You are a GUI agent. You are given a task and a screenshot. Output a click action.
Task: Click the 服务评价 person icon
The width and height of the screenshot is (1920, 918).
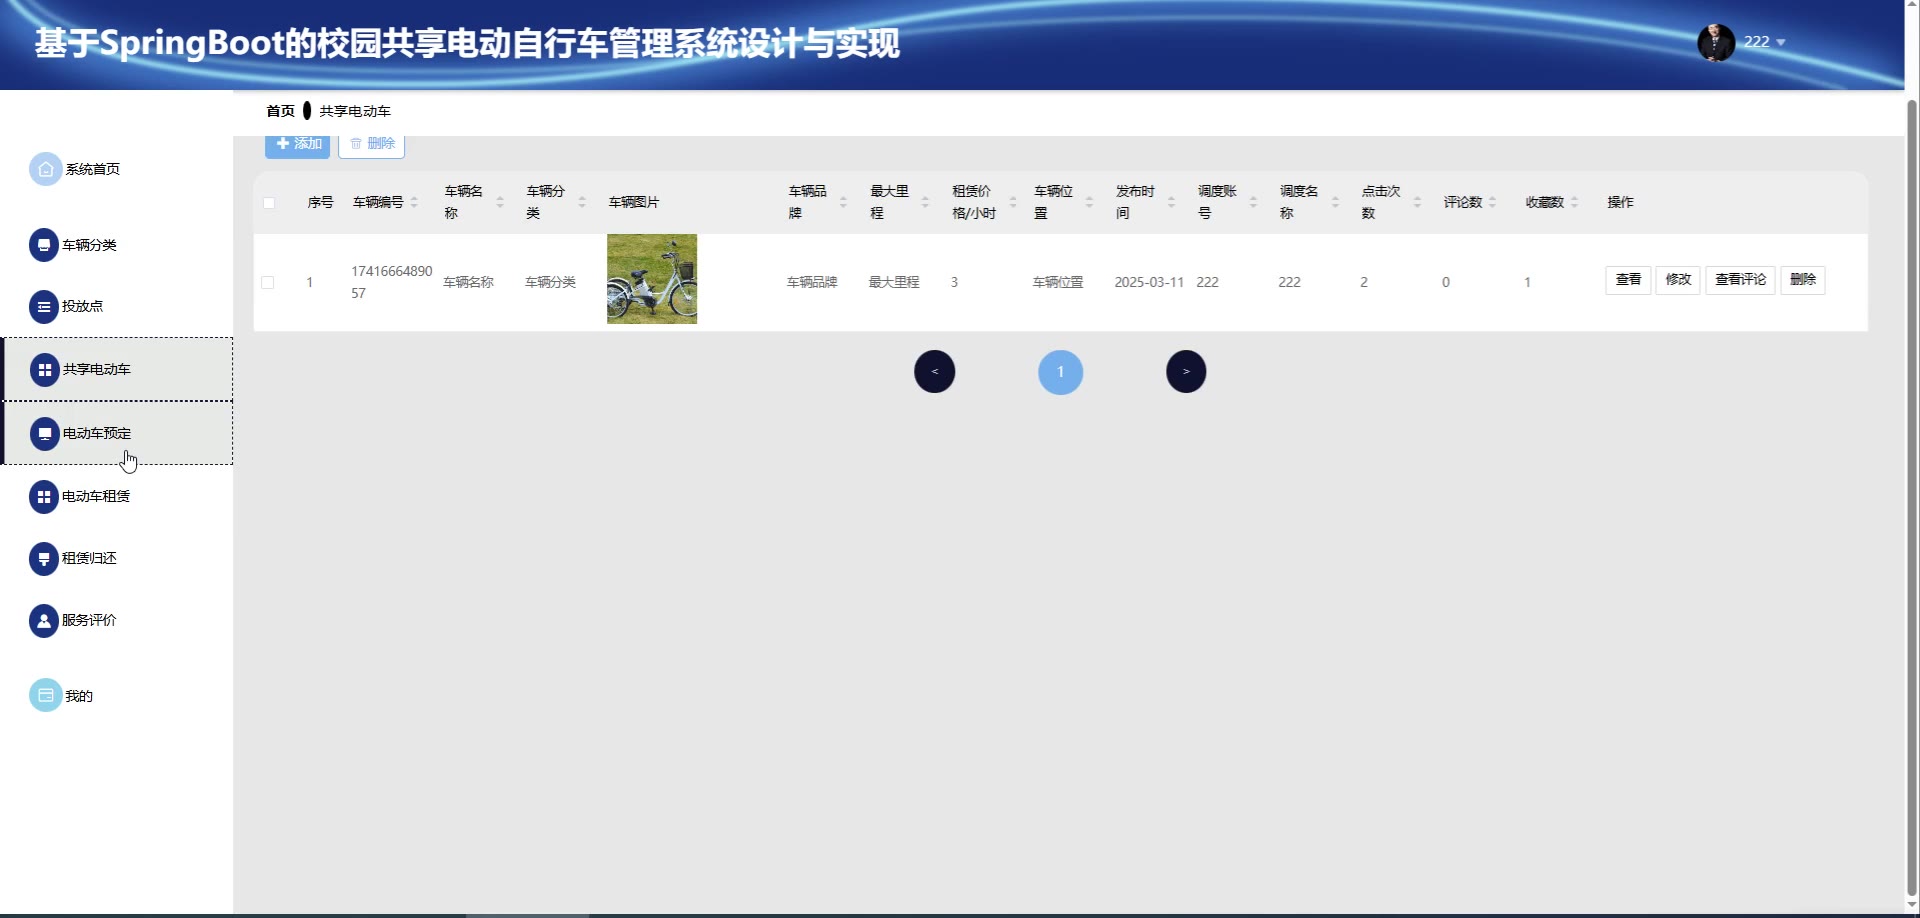point(44,620)
